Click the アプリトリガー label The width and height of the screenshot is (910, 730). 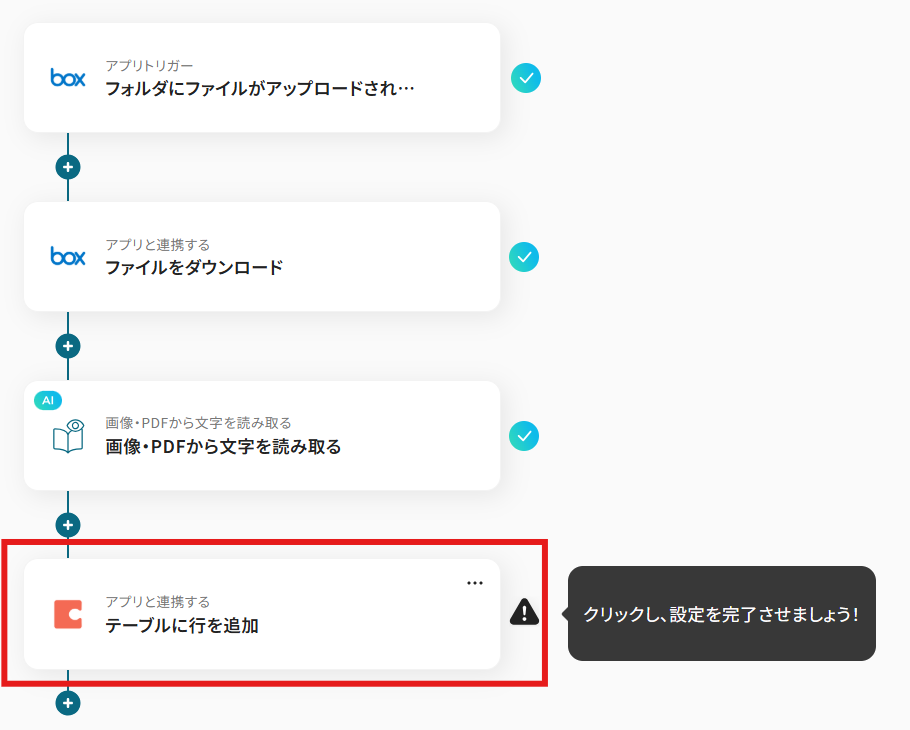(149, 66)
